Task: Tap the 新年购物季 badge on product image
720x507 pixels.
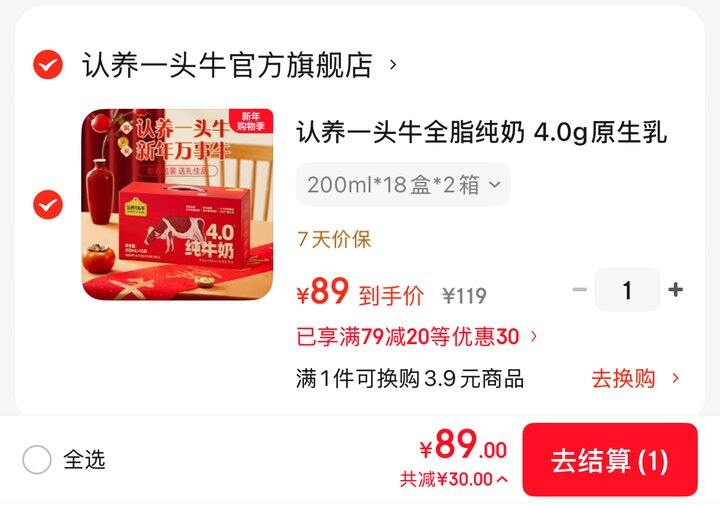Action: (x=251, y=121)
